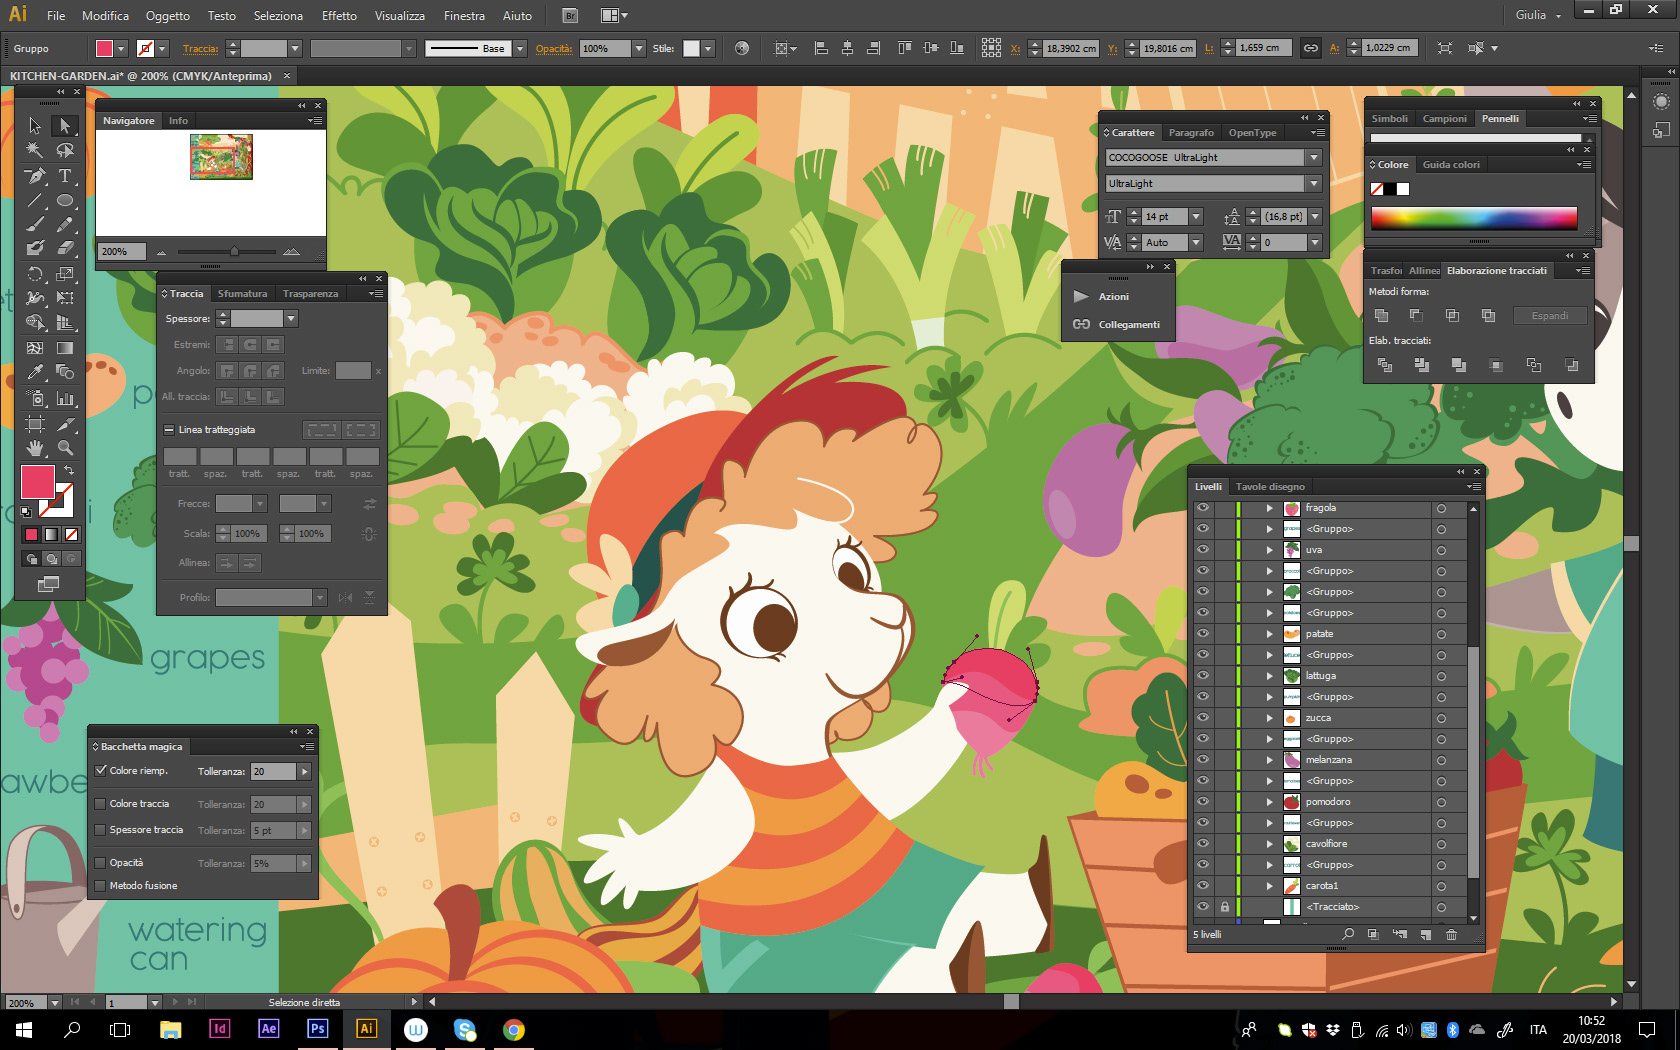Click the red fill color swatch in toolbox

click(x=38, y=482)
